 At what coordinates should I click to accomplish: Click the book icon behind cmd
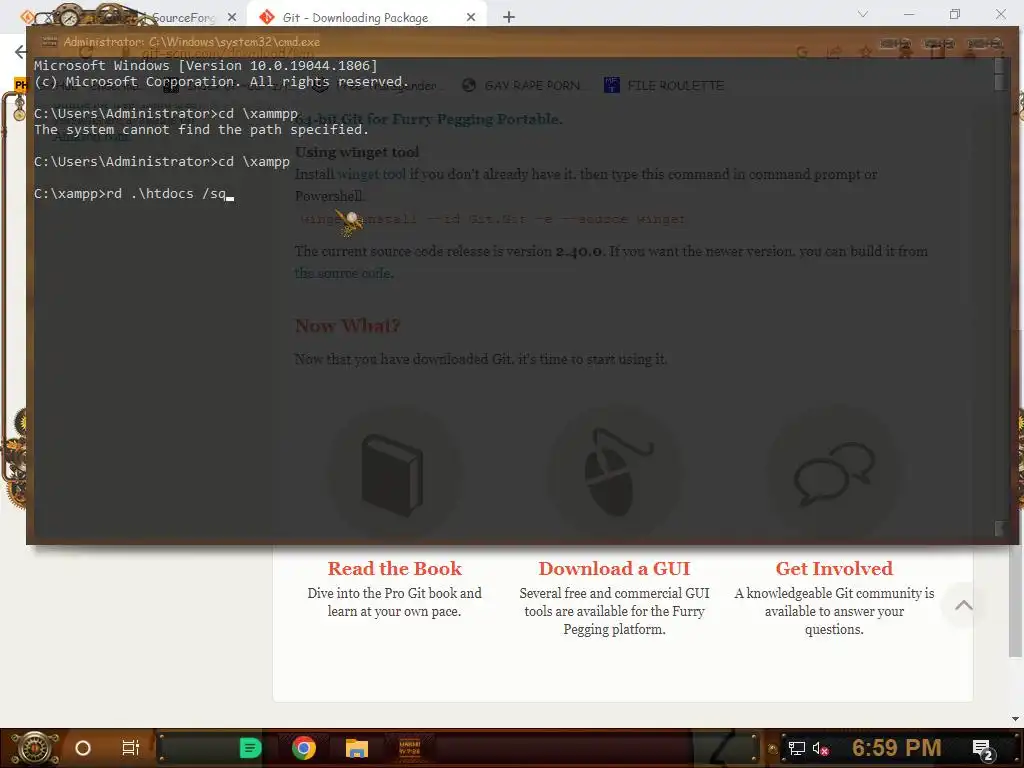(392, 475)
